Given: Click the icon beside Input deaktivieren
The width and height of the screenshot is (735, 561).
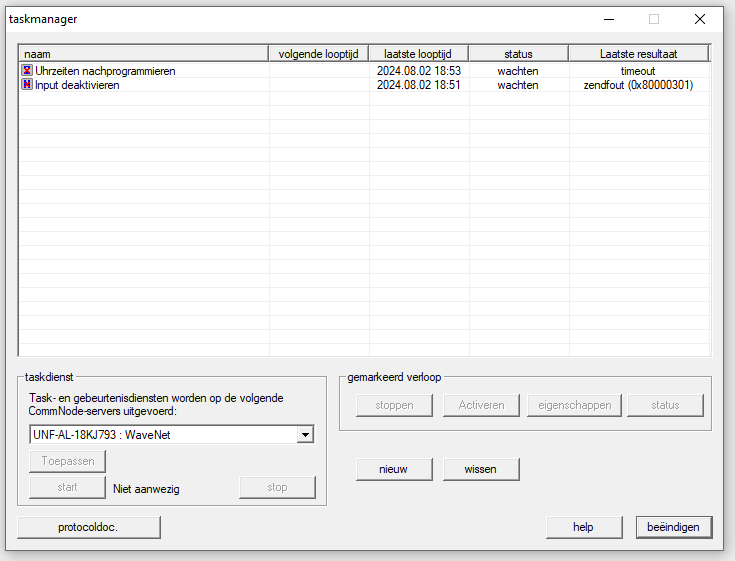Looking at the screenshot, I should click(x=27, y=85).
